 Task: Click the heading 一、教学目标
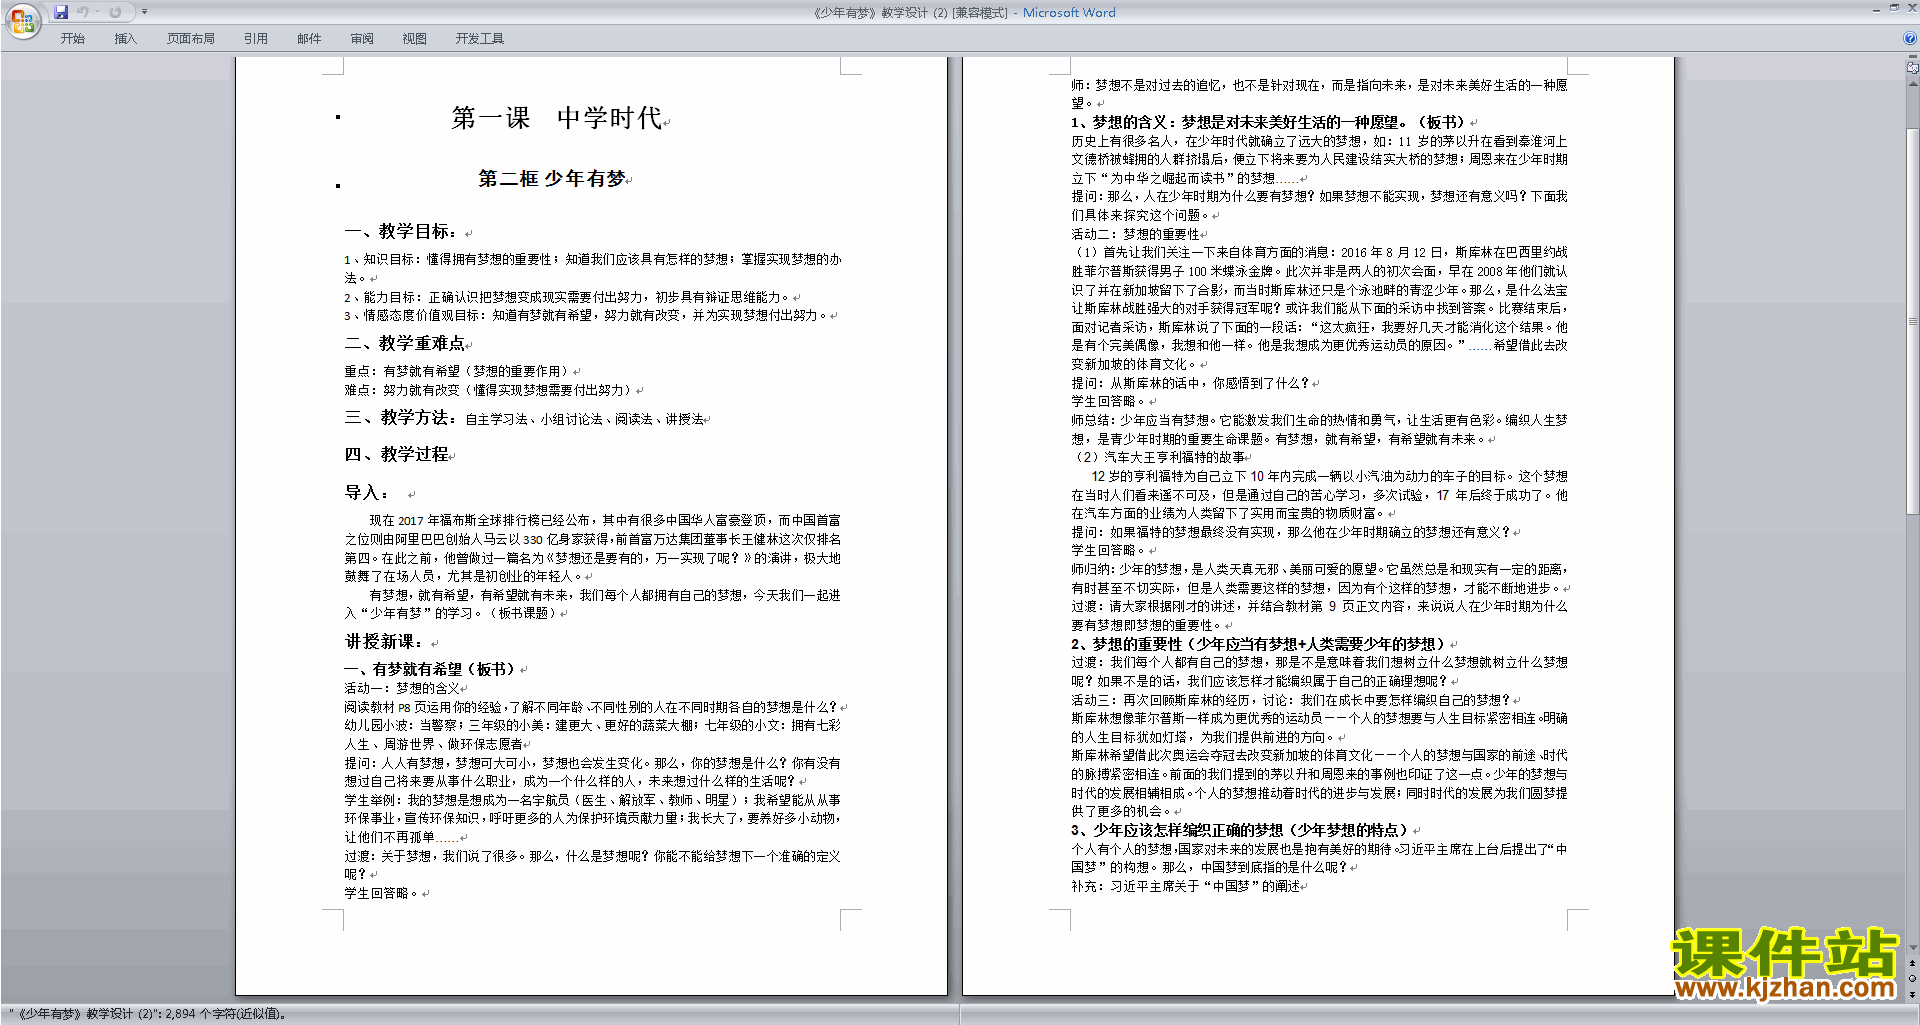tap(402, 232)
